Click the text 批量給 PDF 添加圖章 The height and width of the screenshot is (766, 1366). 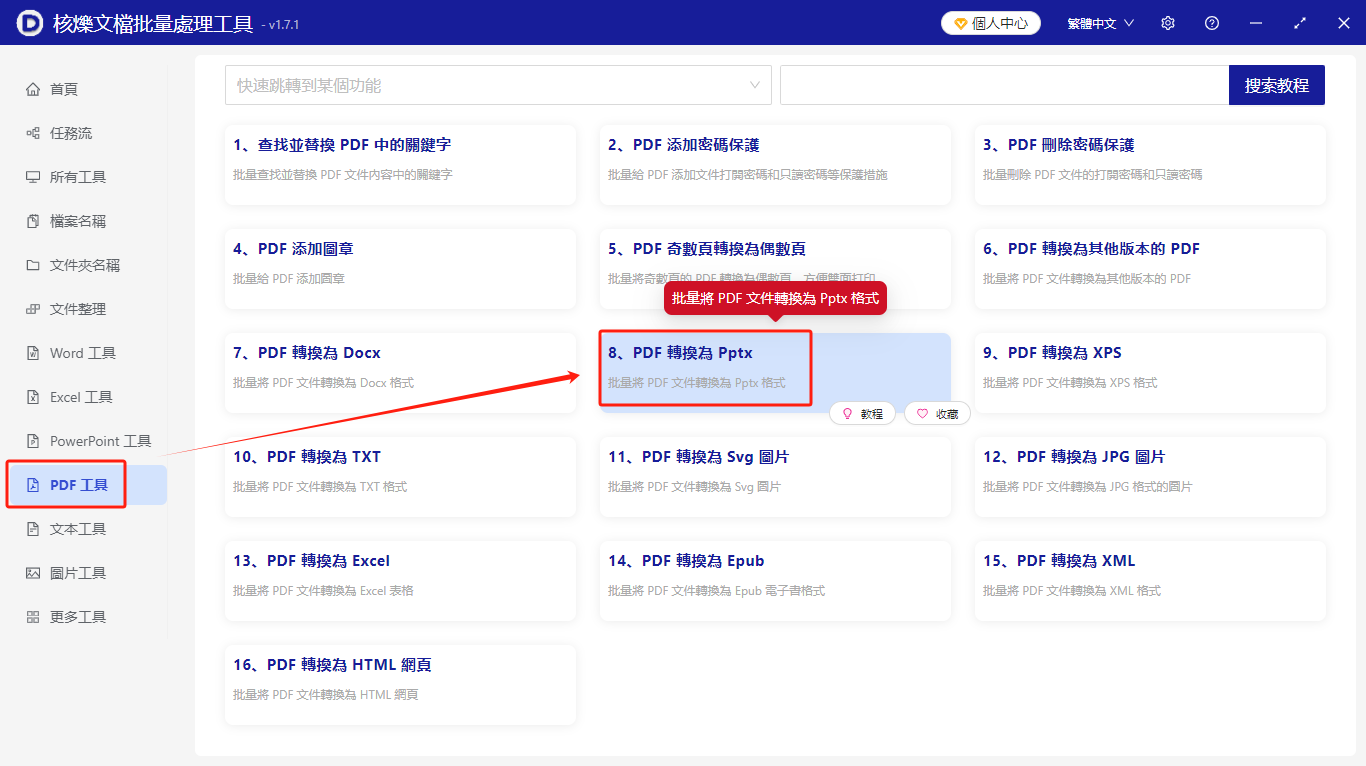coord(289,279)
